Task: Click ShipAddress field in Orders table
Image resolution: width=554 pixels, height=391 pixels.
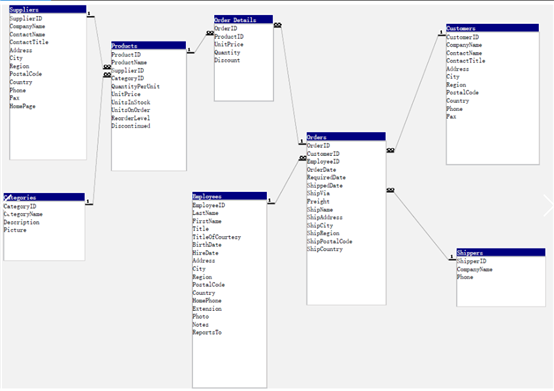Action: pyautogui.click(x=325, y=217)
